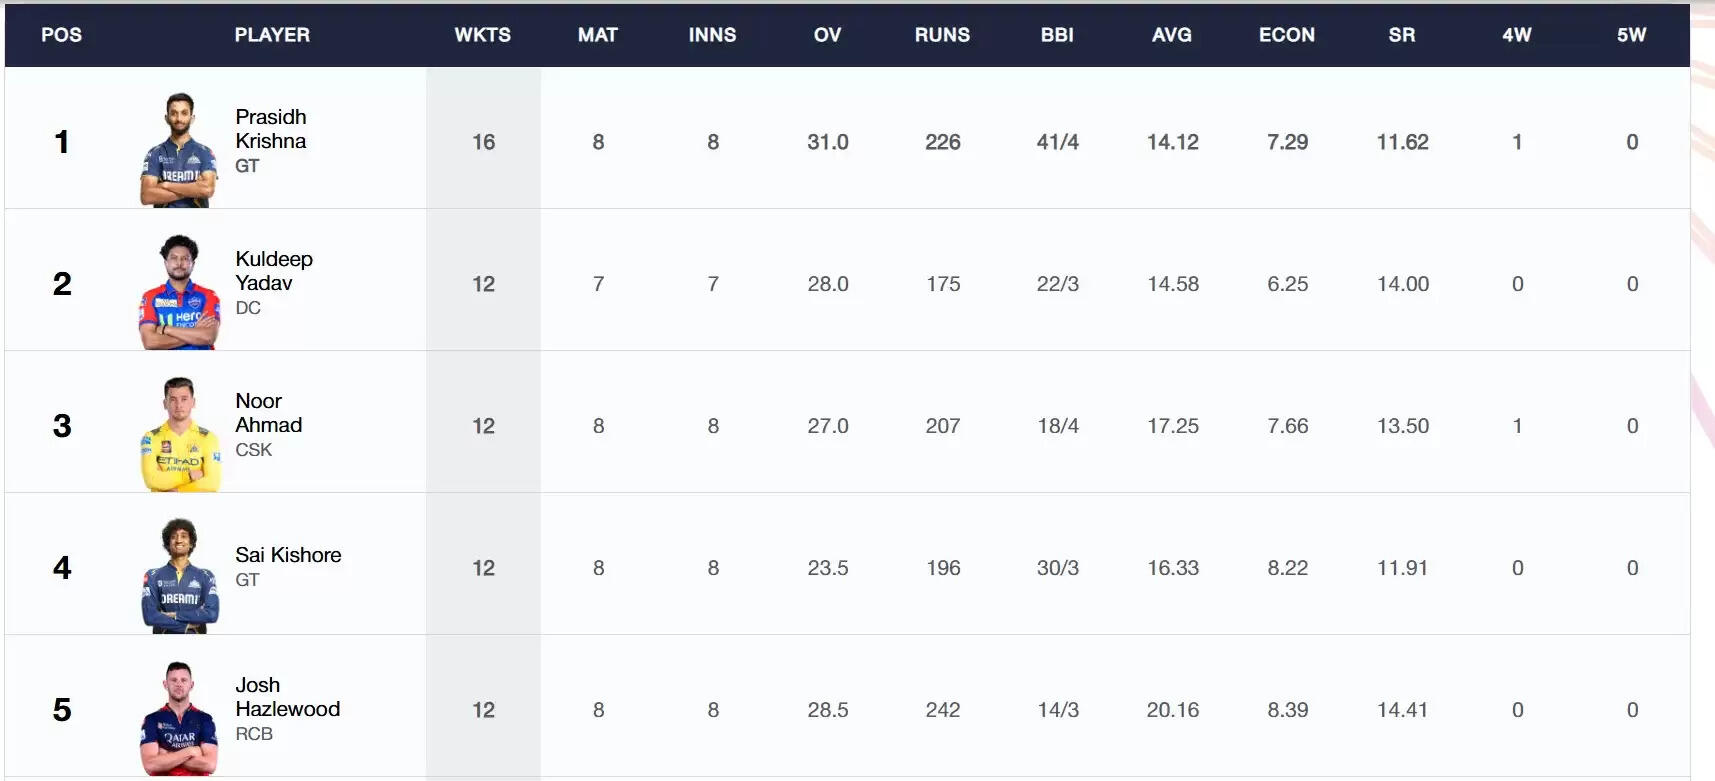Sort table by WKTS column header
The width and height of the screenshot is (1715, 781).
coord(483,35)
